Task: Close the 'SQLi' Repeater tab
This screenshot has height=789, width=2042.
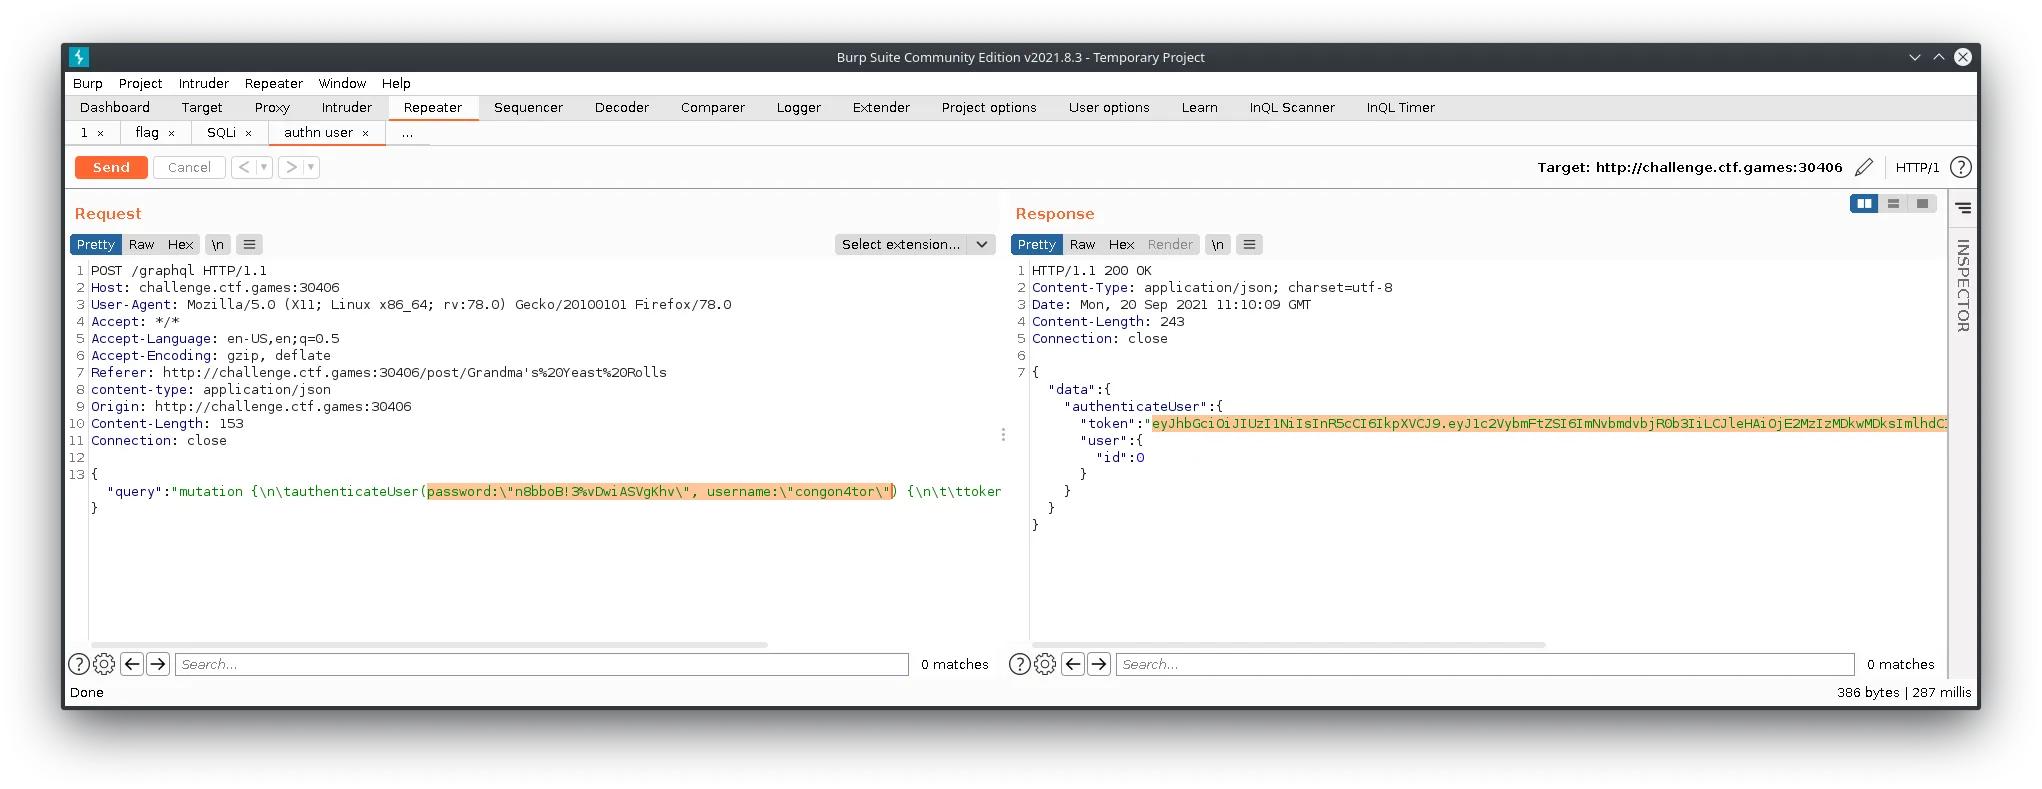Action: point(249,133)
